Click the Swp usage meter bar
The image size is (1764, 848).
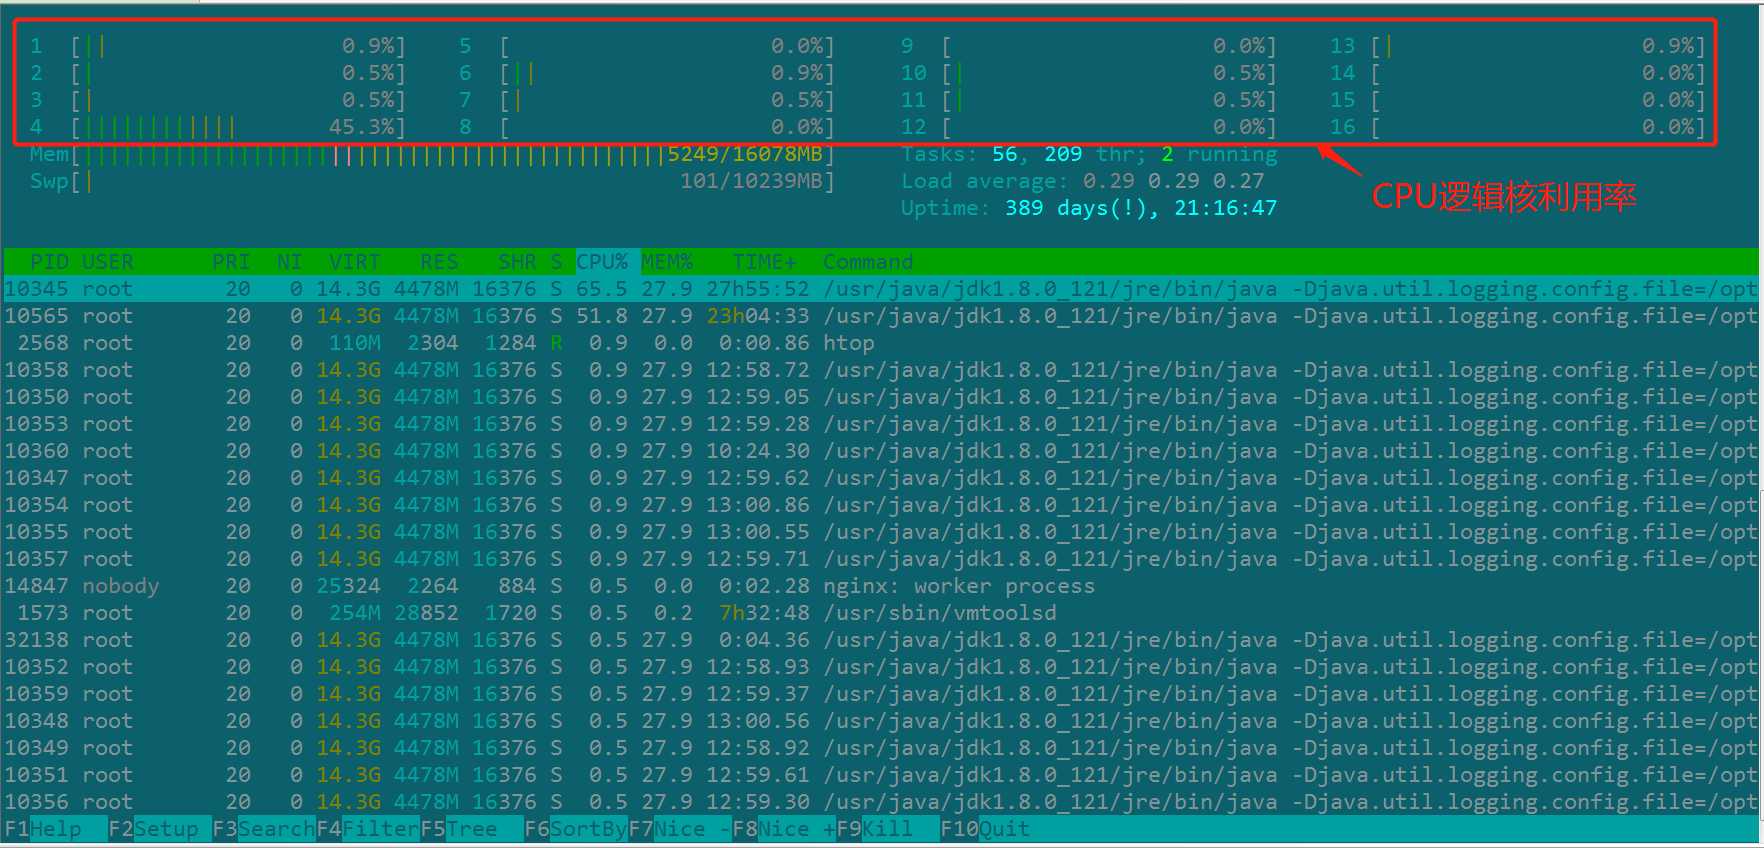432,182
